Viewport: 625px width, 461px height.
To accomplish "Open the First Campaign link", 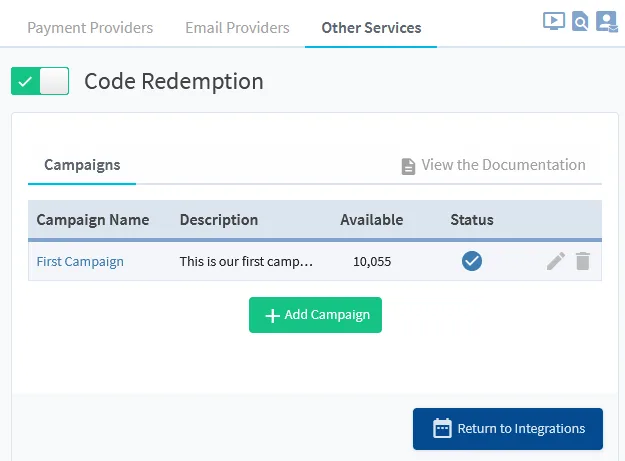I will [80, 261].
